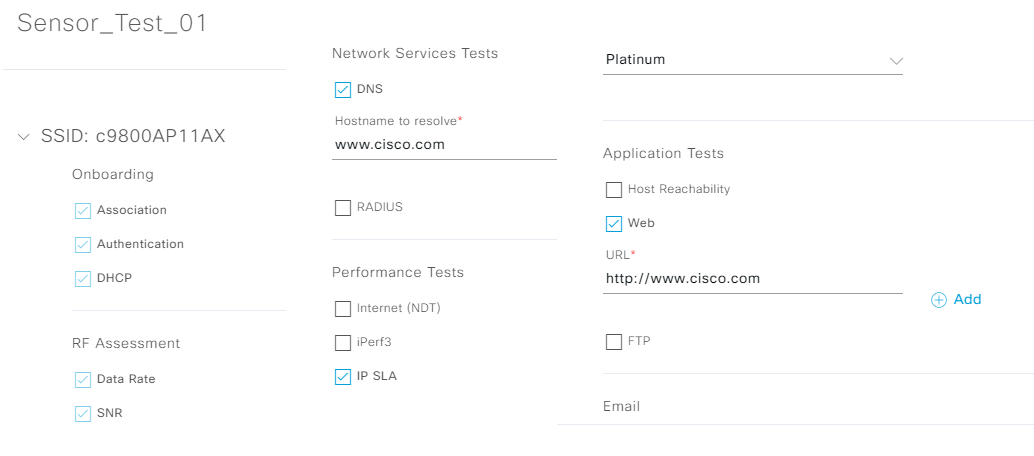Toggle the Authentication checkbox
The height and width of the screenshot is (456, 1034).
point(83,245)
